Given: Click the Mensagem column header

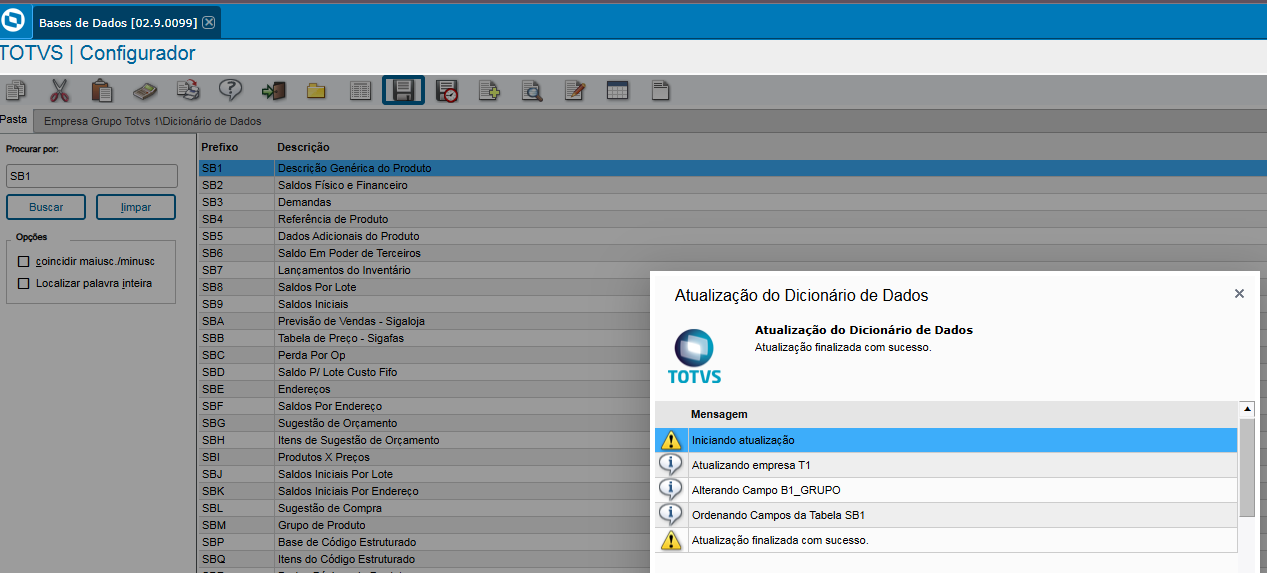Looking at the screenshot, I should click(x=719, y=414).
